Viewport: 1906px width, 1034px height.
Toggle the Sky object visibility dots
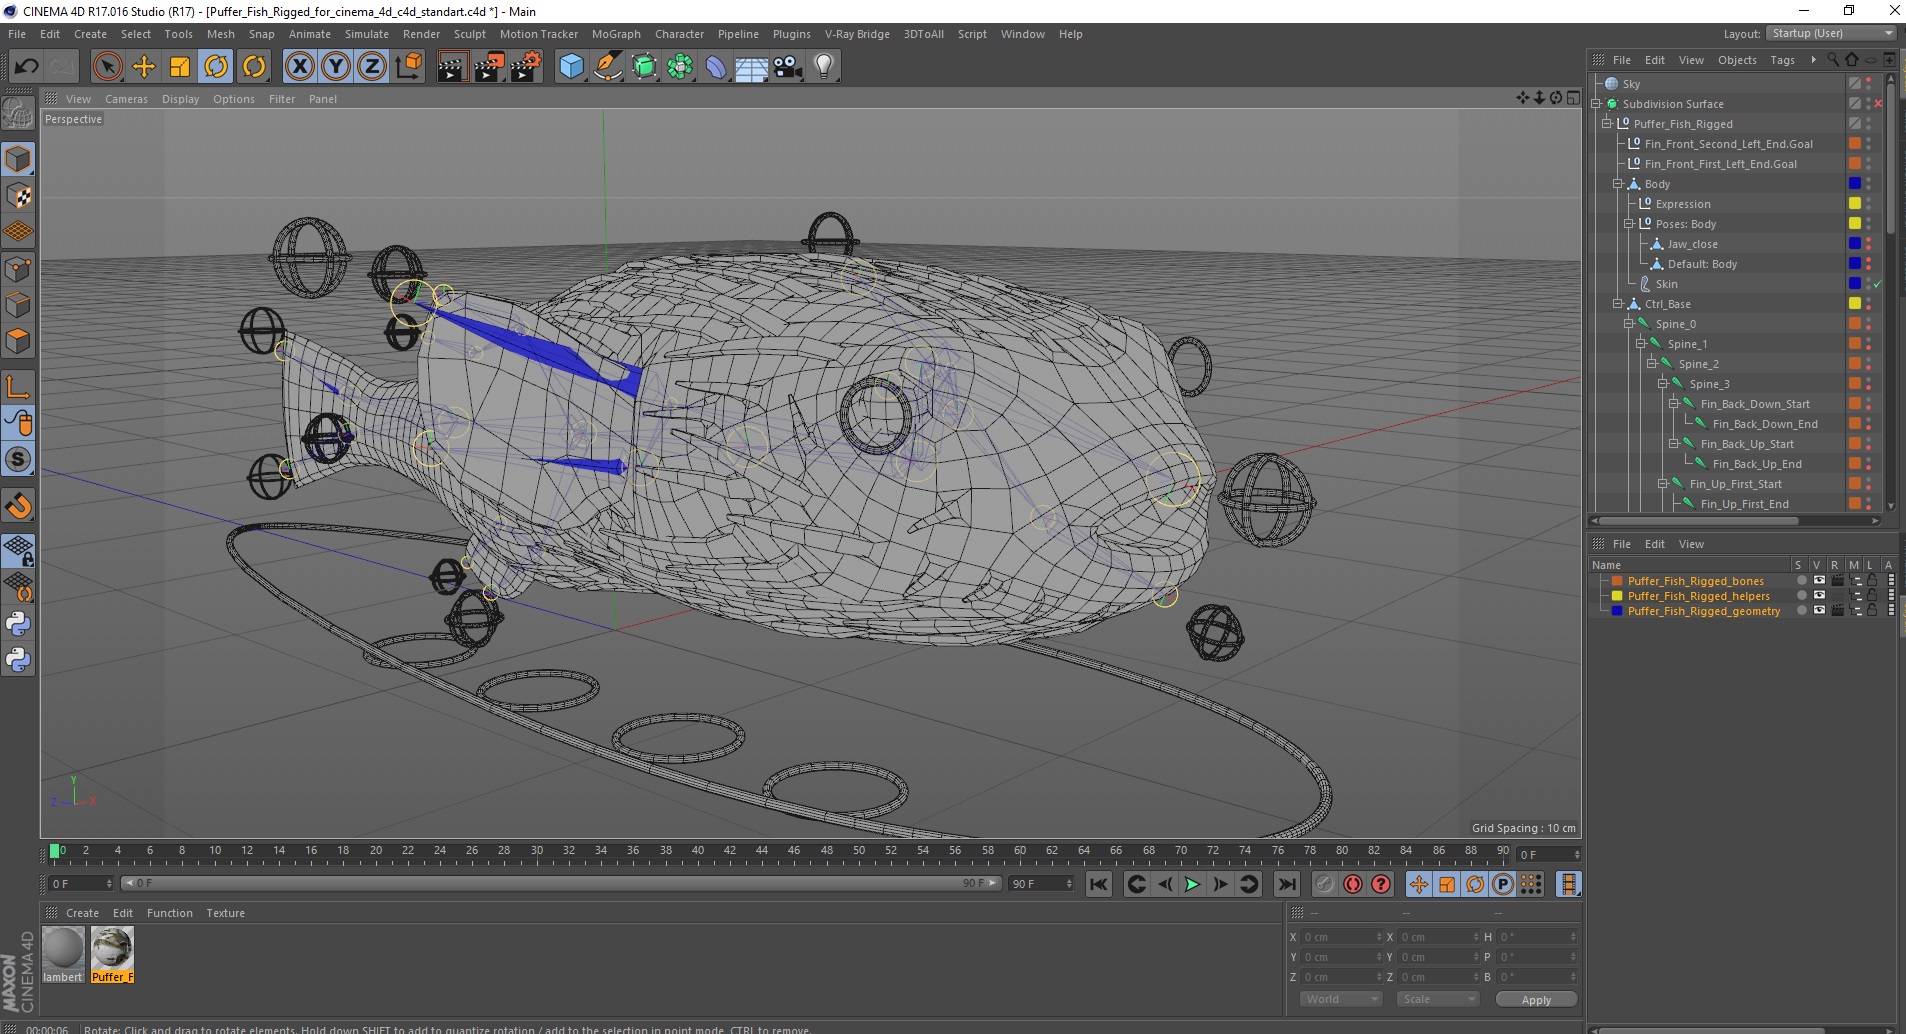point(1868,84)
